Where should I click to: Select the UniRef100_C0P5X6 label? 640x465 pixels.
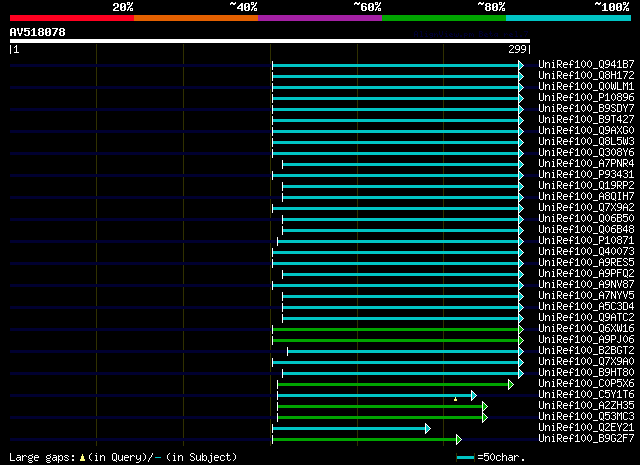pos(586,384)
